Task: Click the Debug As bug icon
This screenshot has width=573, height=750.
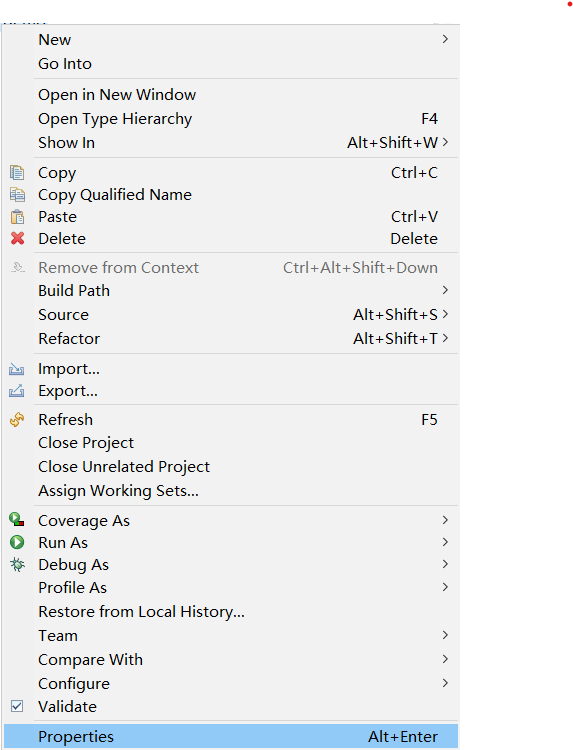Action: pos(17,564)
